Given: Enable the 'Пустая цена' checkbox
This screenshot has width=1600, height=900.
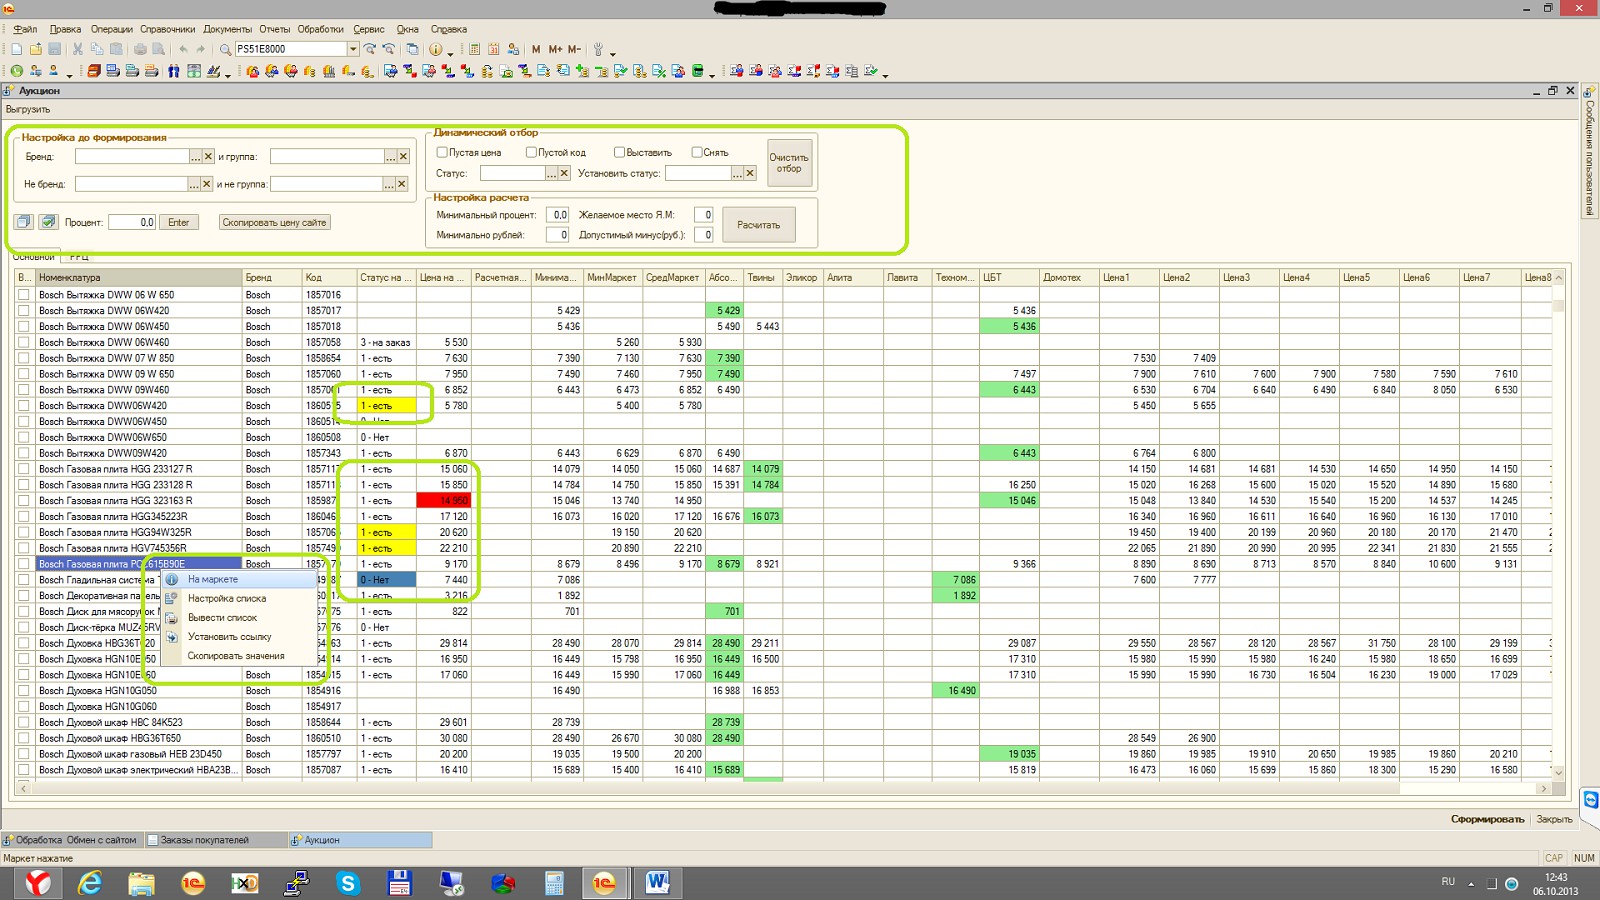Looking at the screenshot, I should [442, 152].
